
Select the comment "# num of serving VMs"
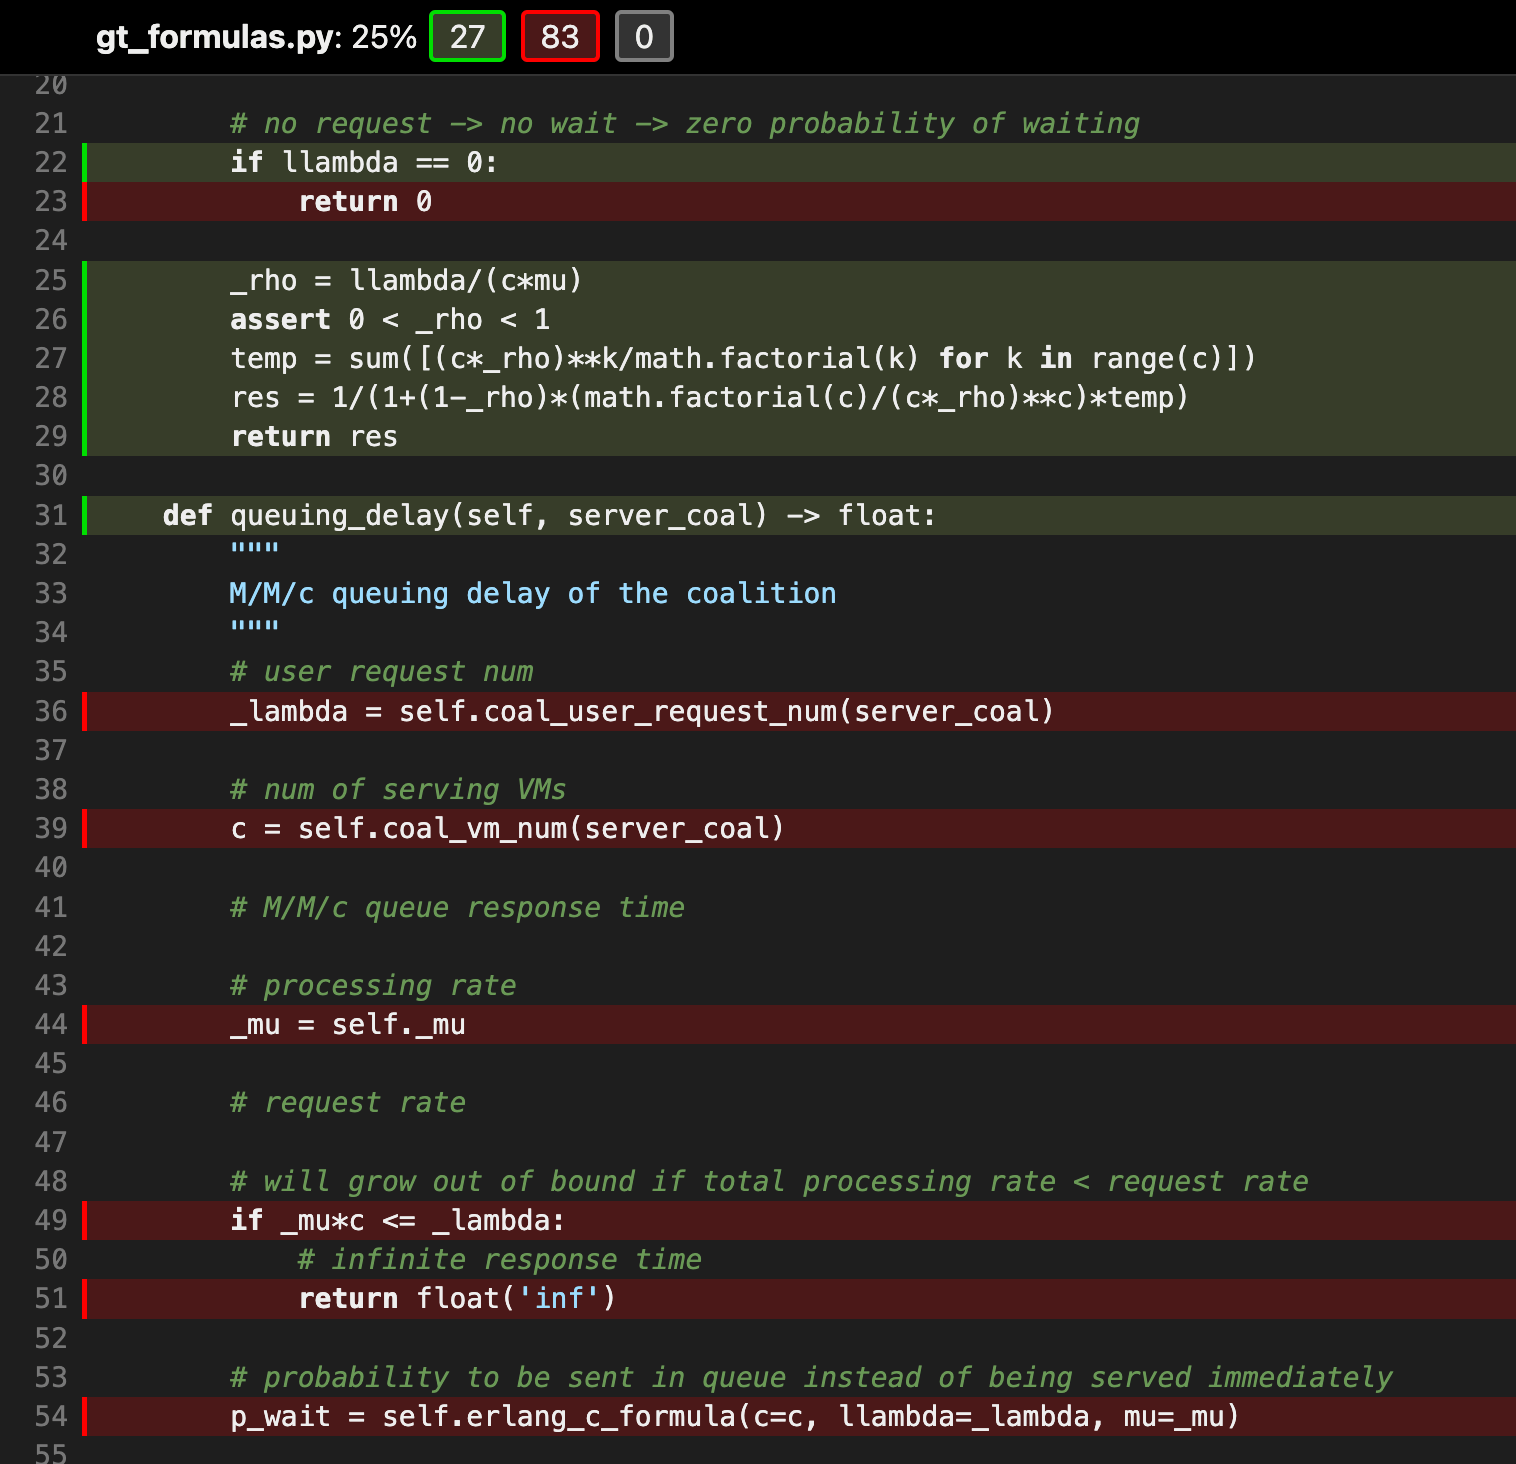(x=398, y=790)
